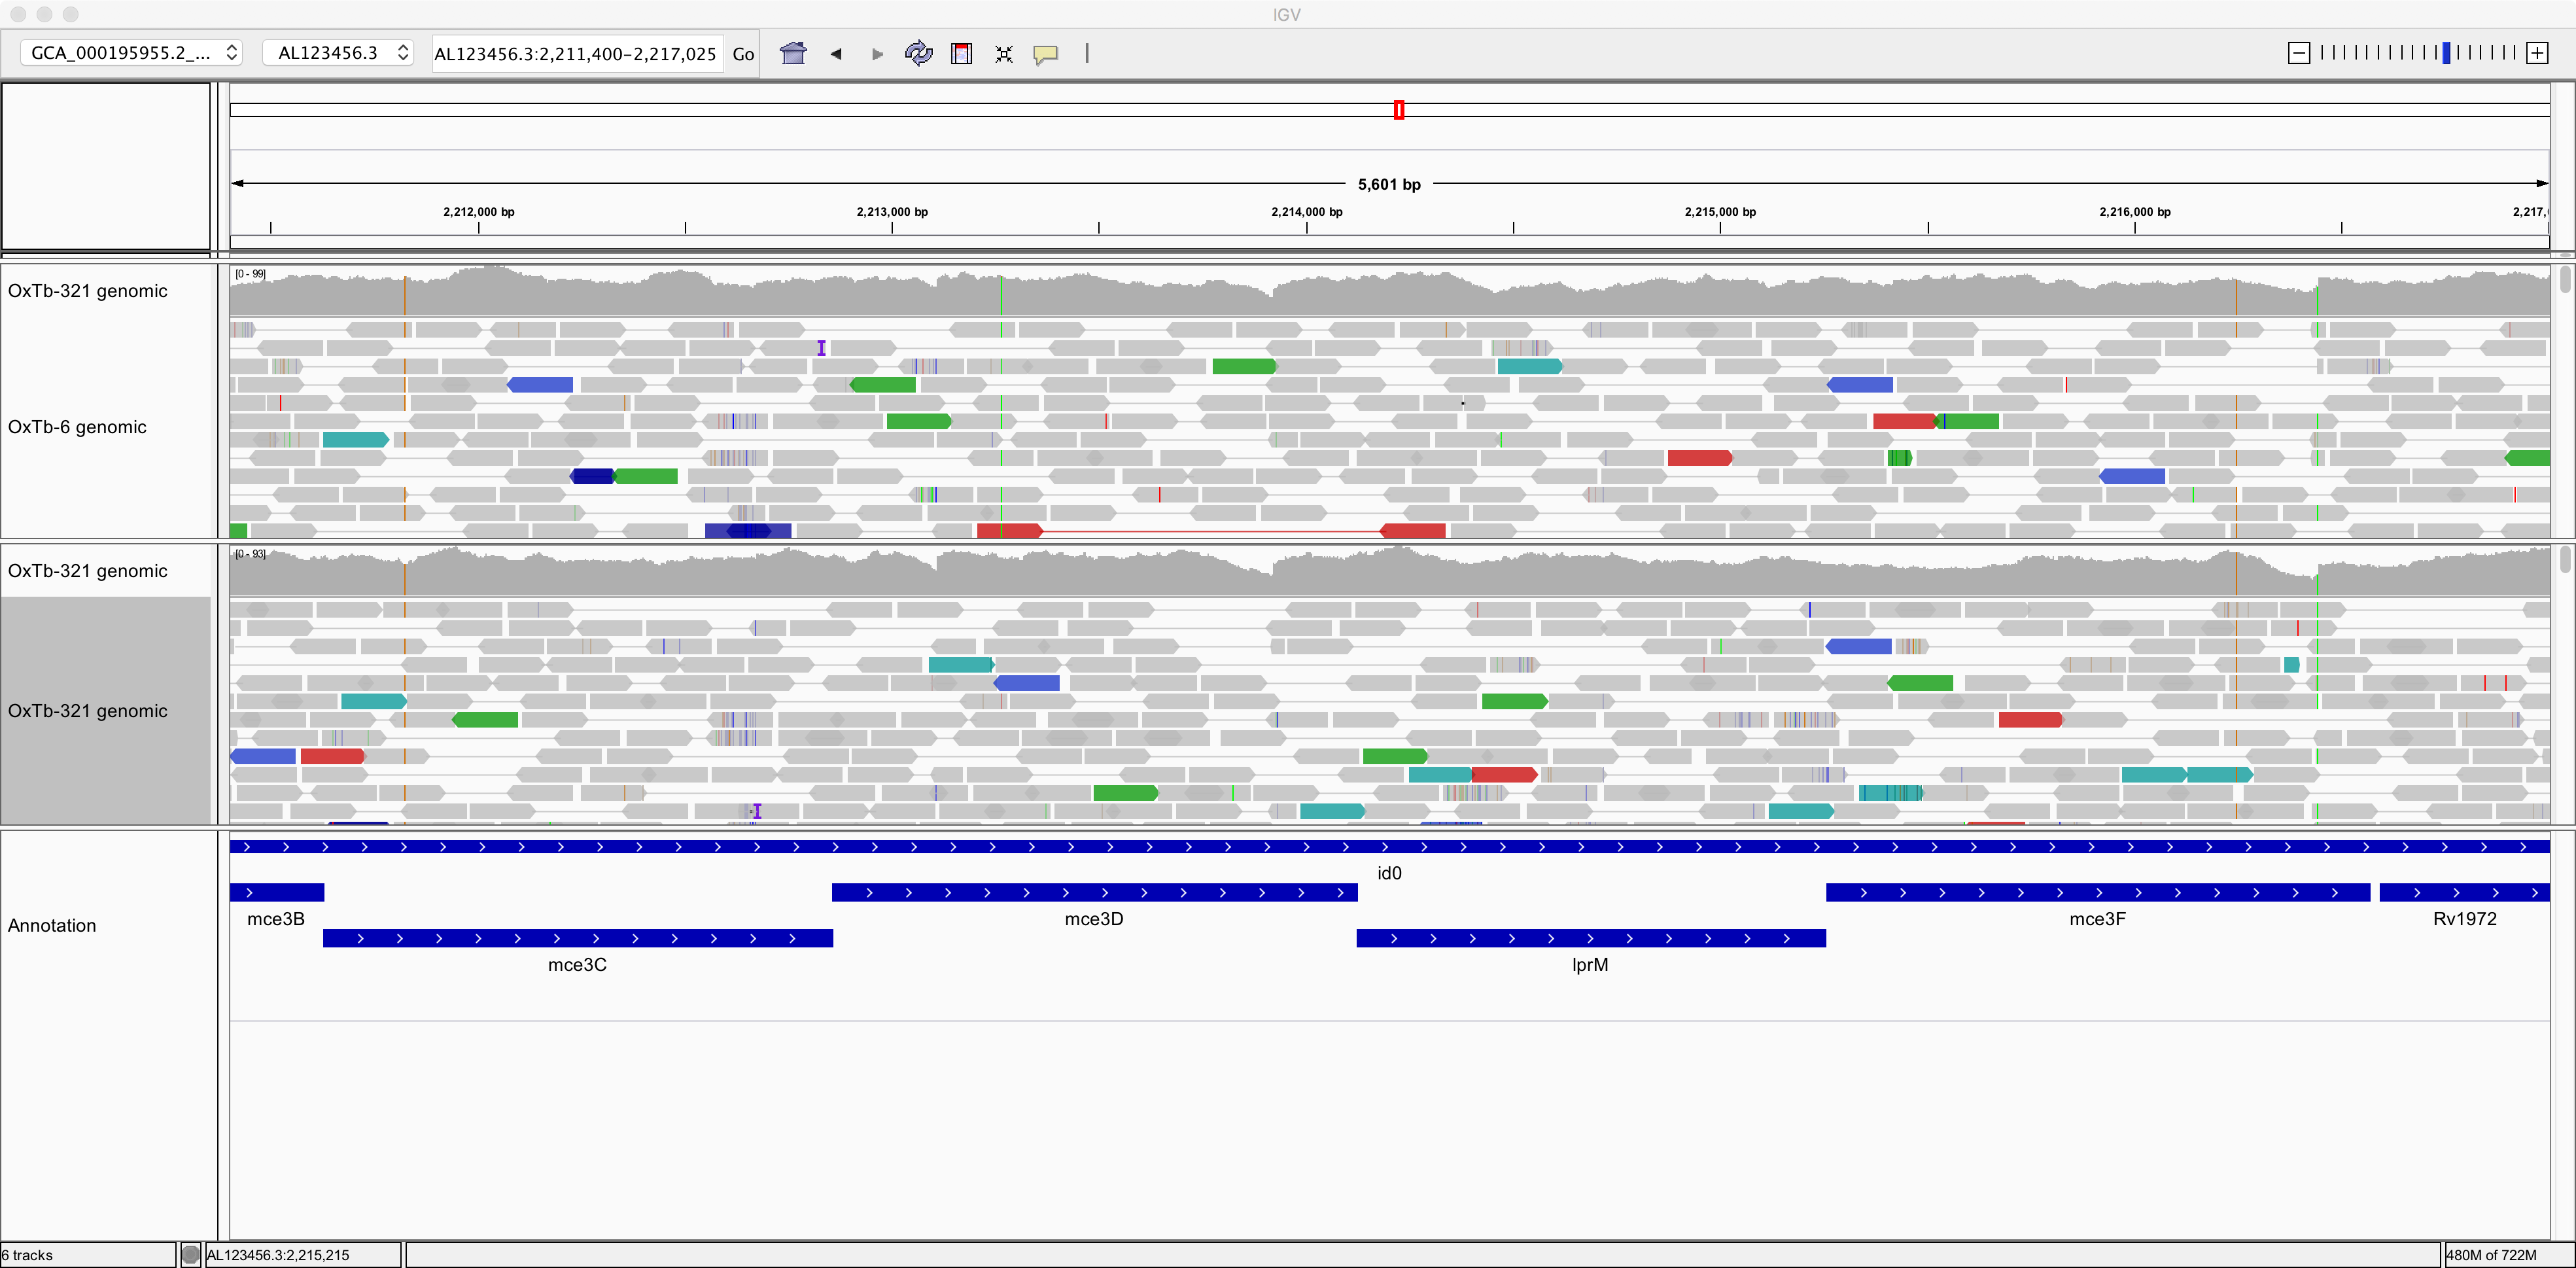
Task: Toggle the yellow popup behavior icon
Action: [x=1046, y=54]
